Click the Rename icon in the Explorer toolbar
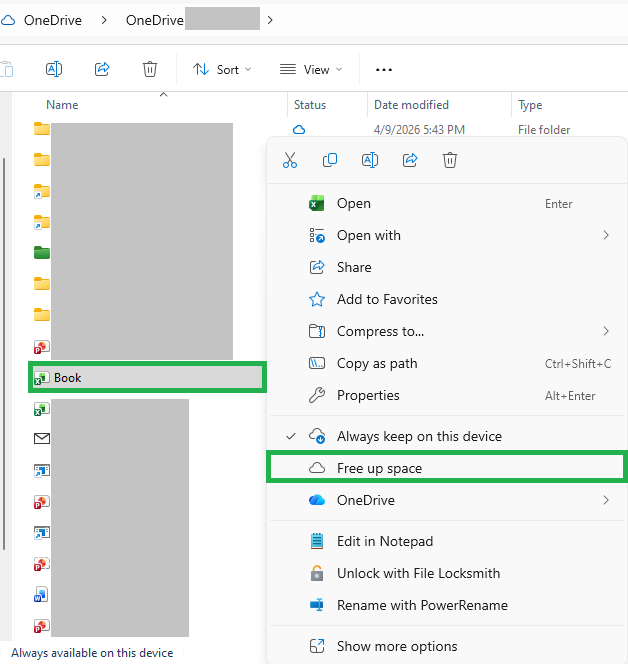The image size is (628, 664). pyautogui.click(x=54, y=69)
